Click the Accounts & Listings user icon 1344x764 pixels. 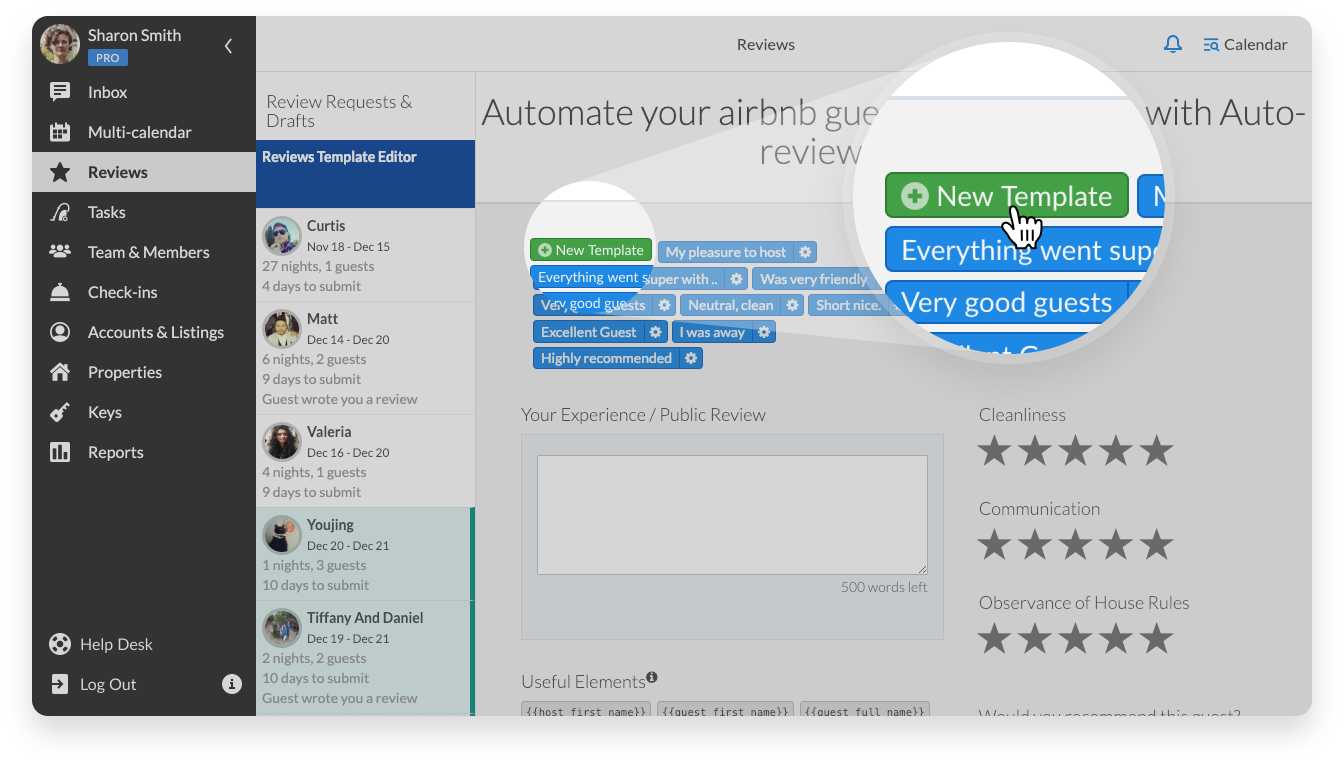(x=60, y=332)
